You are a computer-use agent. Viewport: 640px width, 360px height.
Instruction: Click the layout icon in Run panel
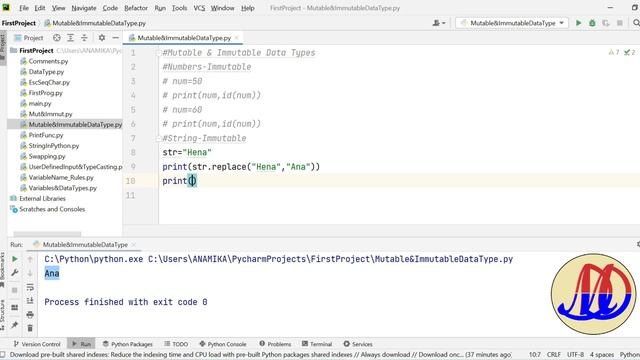[15, 307]
